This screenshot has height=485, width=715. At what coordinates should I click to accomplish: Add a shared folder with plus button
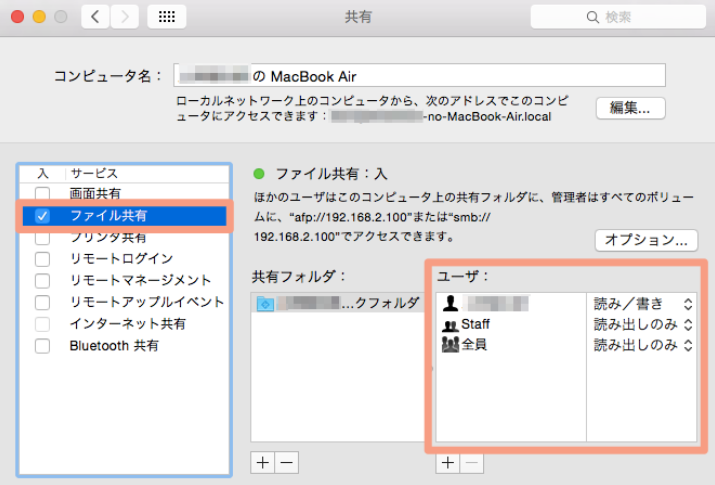[x=263, y=463]
